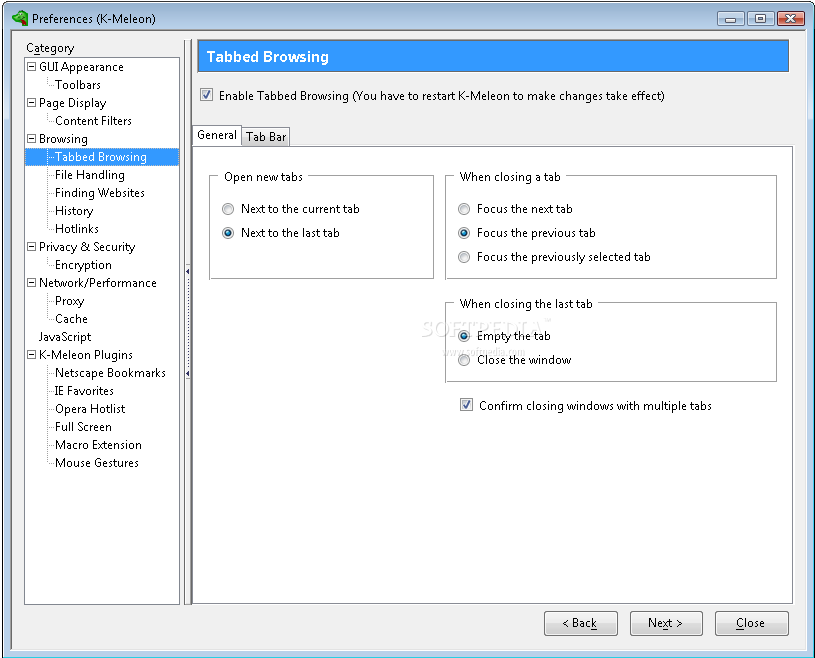Toggle Confirm closing windows with multiple tabs

pos(466,405)
